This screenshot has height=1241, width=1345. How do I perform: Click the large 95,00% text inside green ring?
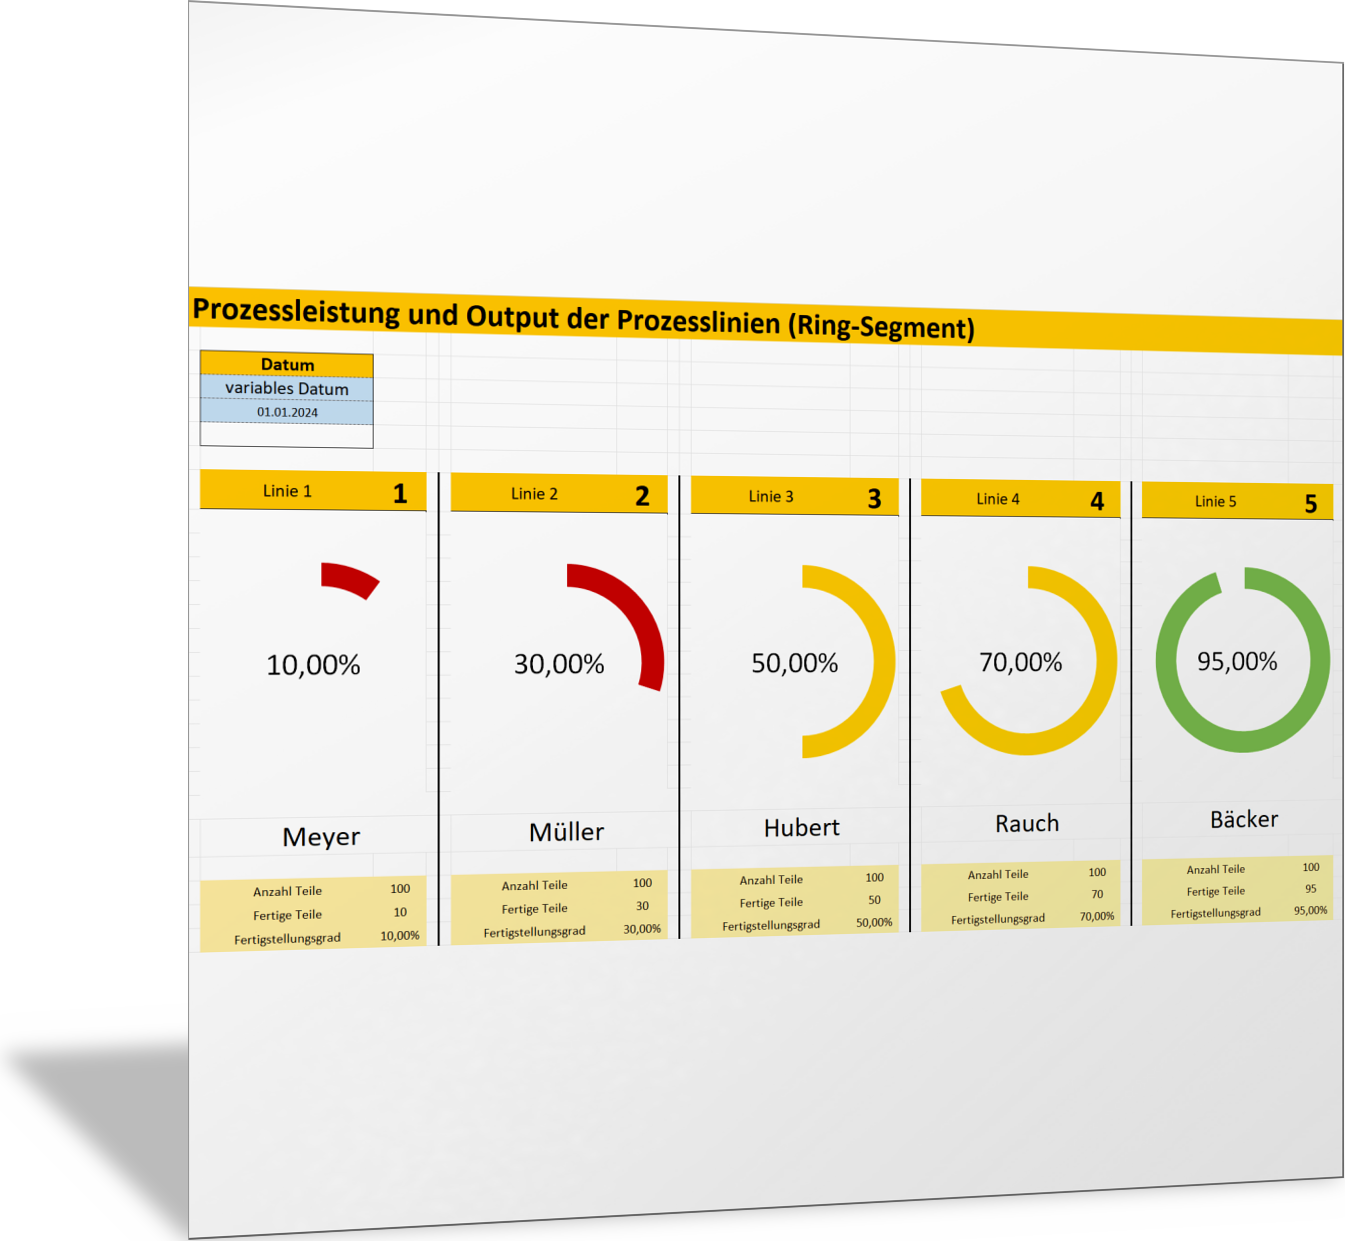[x=1237, y=662]
